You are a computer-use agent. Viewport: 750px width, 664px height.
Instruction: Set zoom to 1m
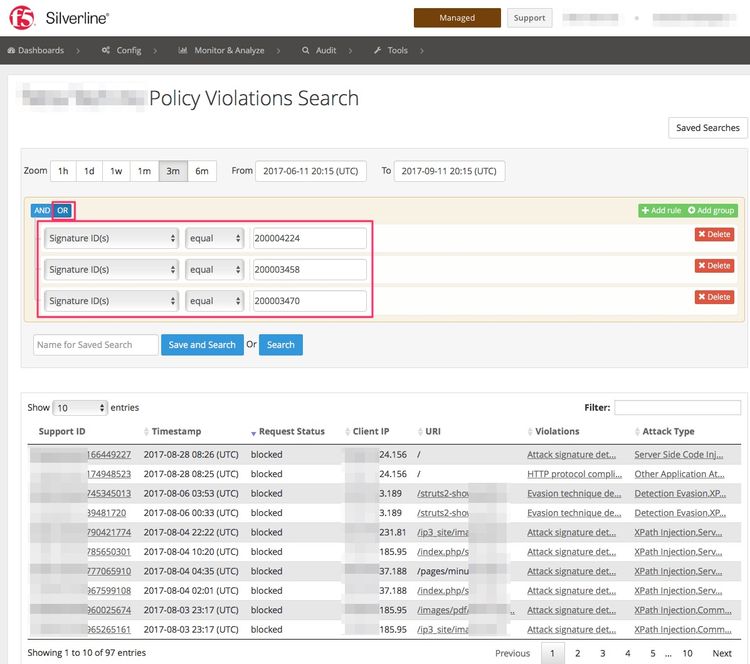point(144,171)
